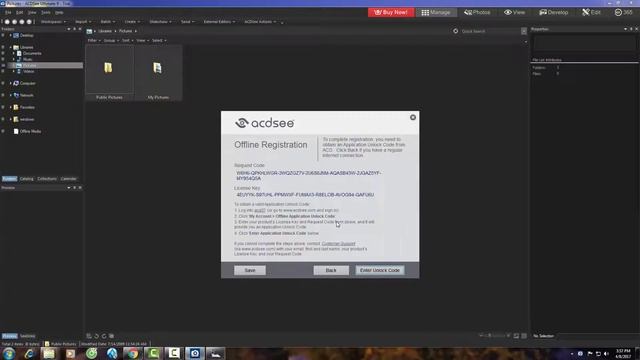
Task: Click the Back button in dialog
Action: 331,270
